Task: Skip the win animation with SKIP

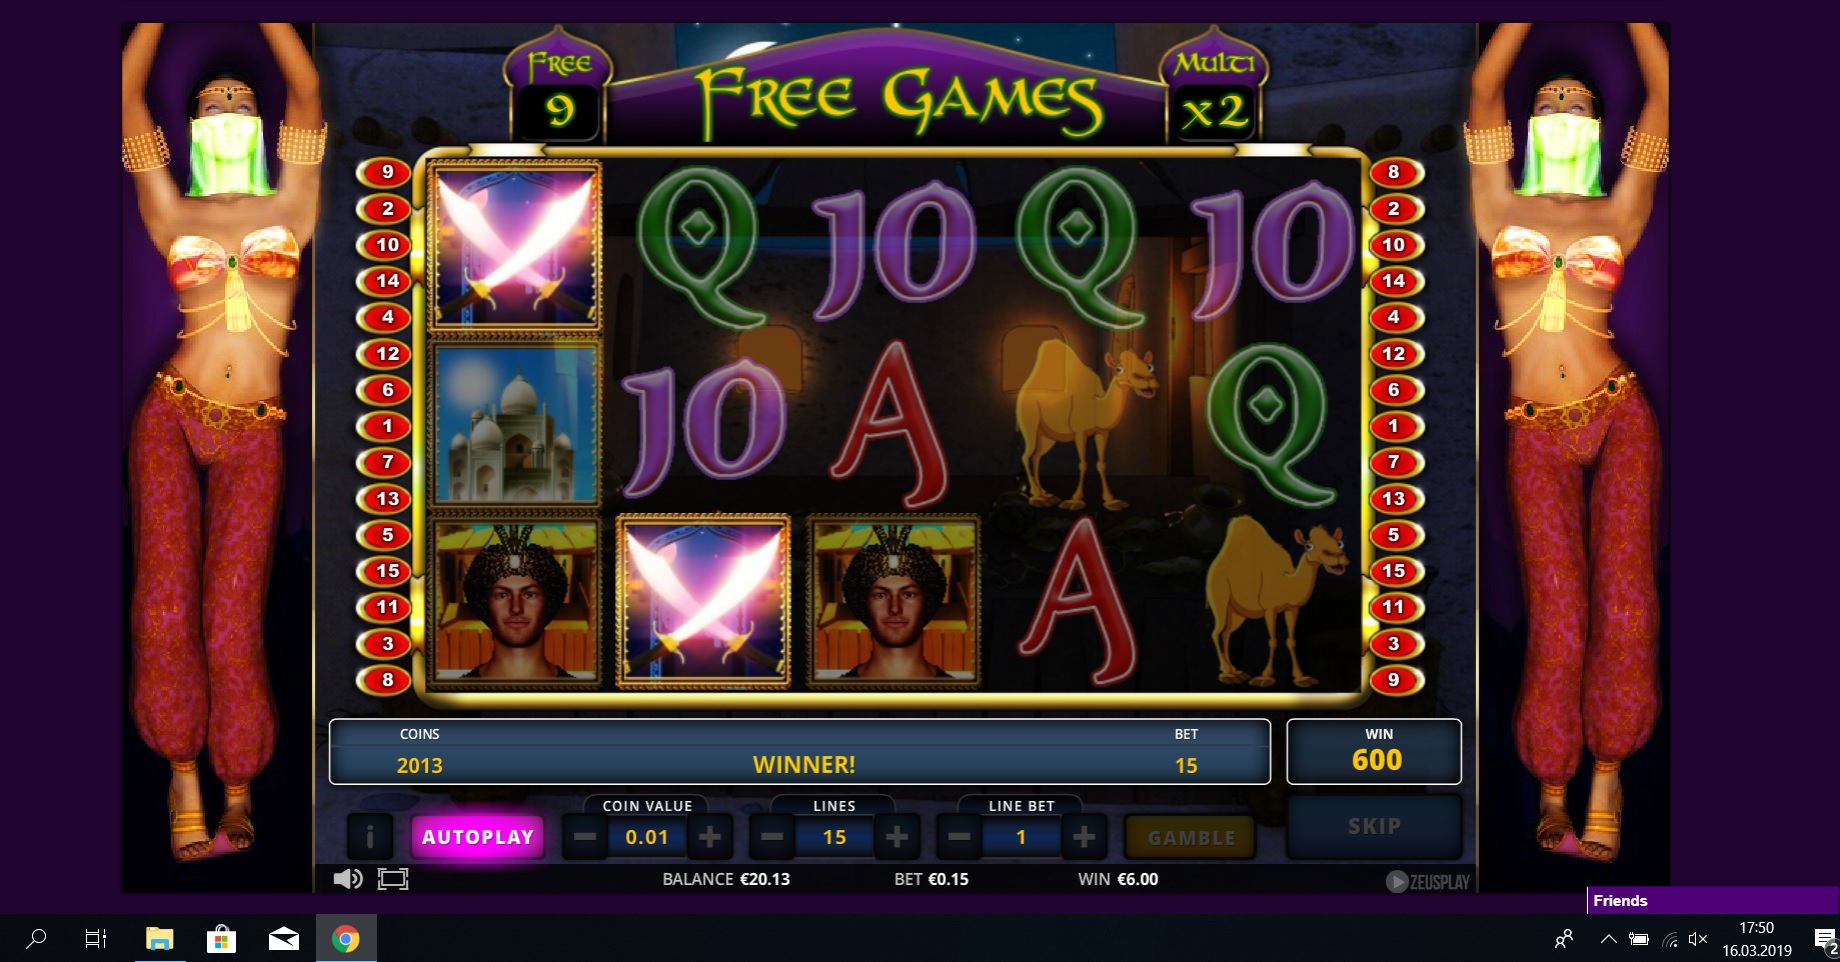Action: click(x=1374, y=826)
